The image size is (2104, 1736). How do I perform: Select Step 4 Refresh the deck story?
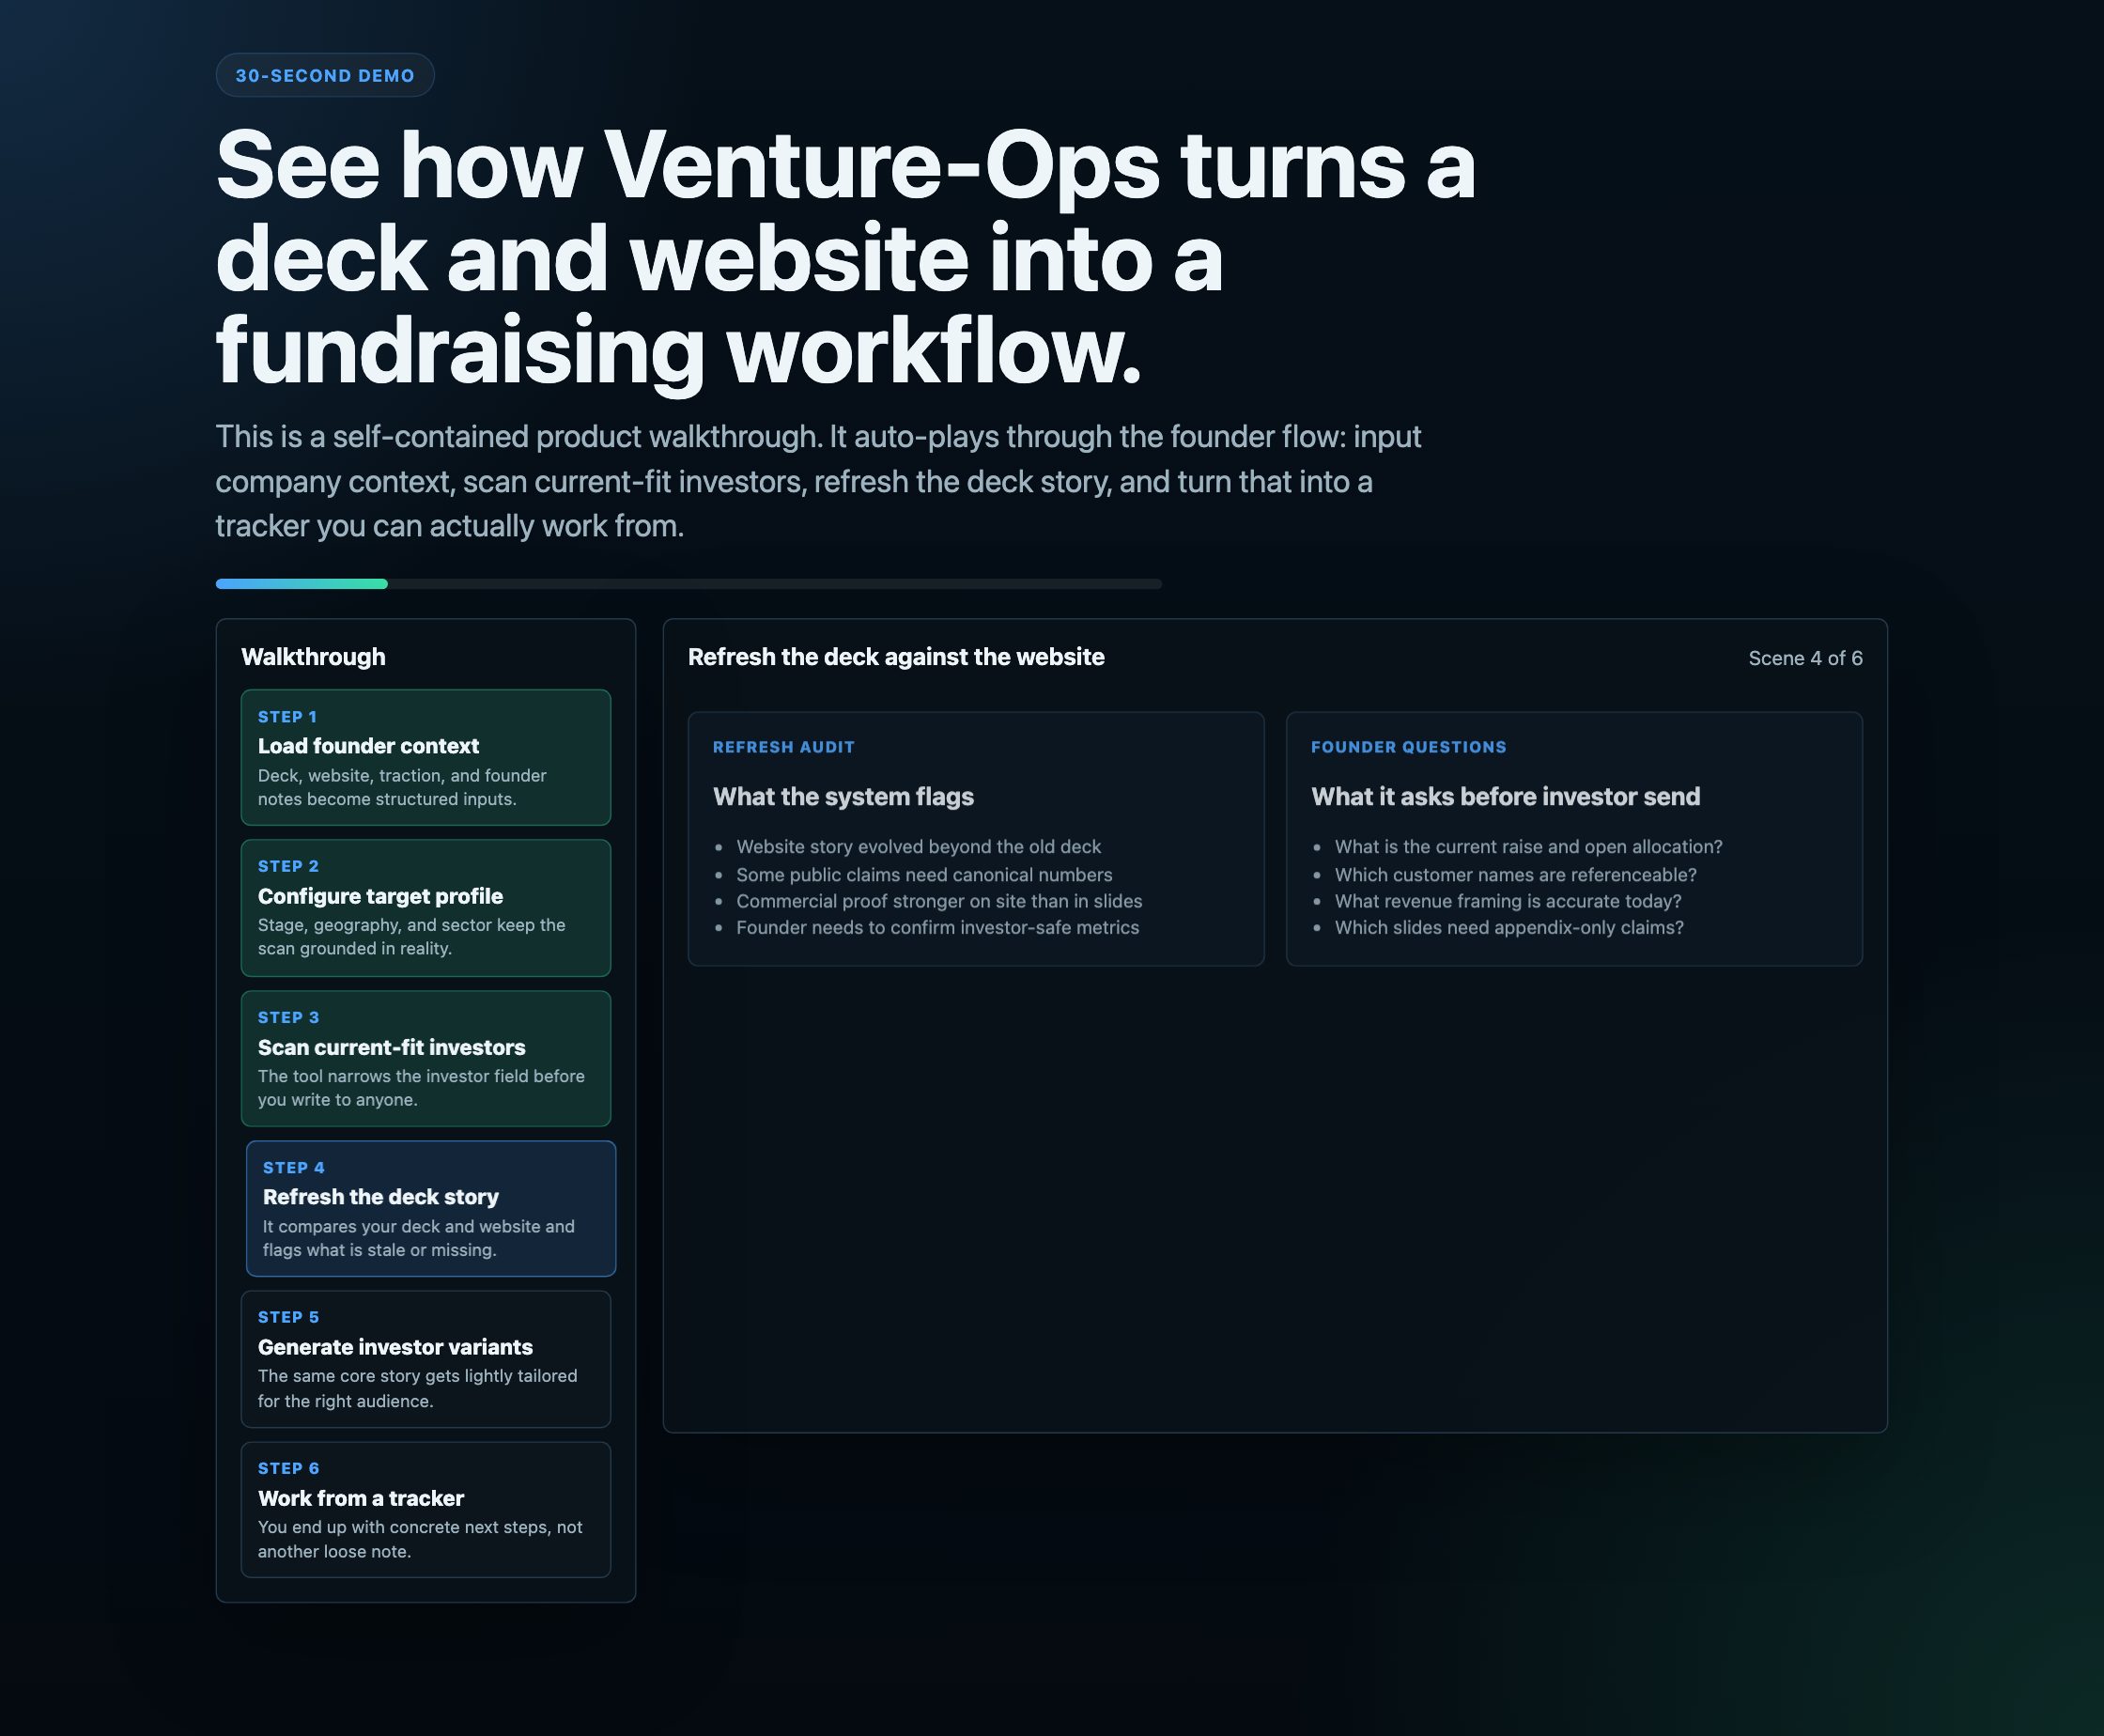[431, 1208]
